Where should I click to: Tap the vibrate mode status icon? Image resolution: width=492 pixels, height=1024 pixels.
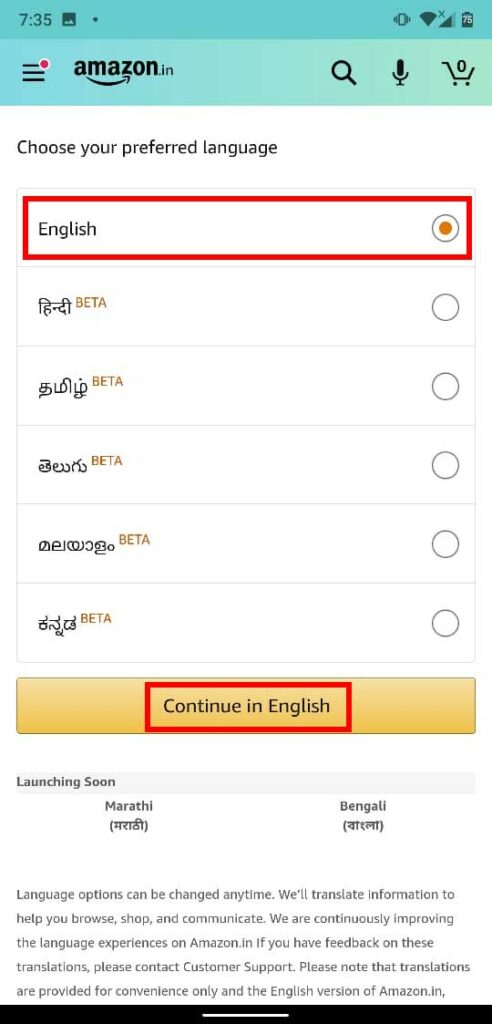pyautogui.click(x=401, y=20)
